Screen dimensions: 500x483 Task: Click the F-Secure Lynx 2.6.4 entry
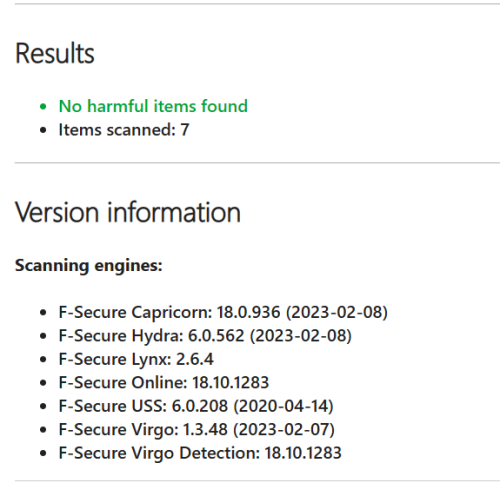tap(136, 359)
